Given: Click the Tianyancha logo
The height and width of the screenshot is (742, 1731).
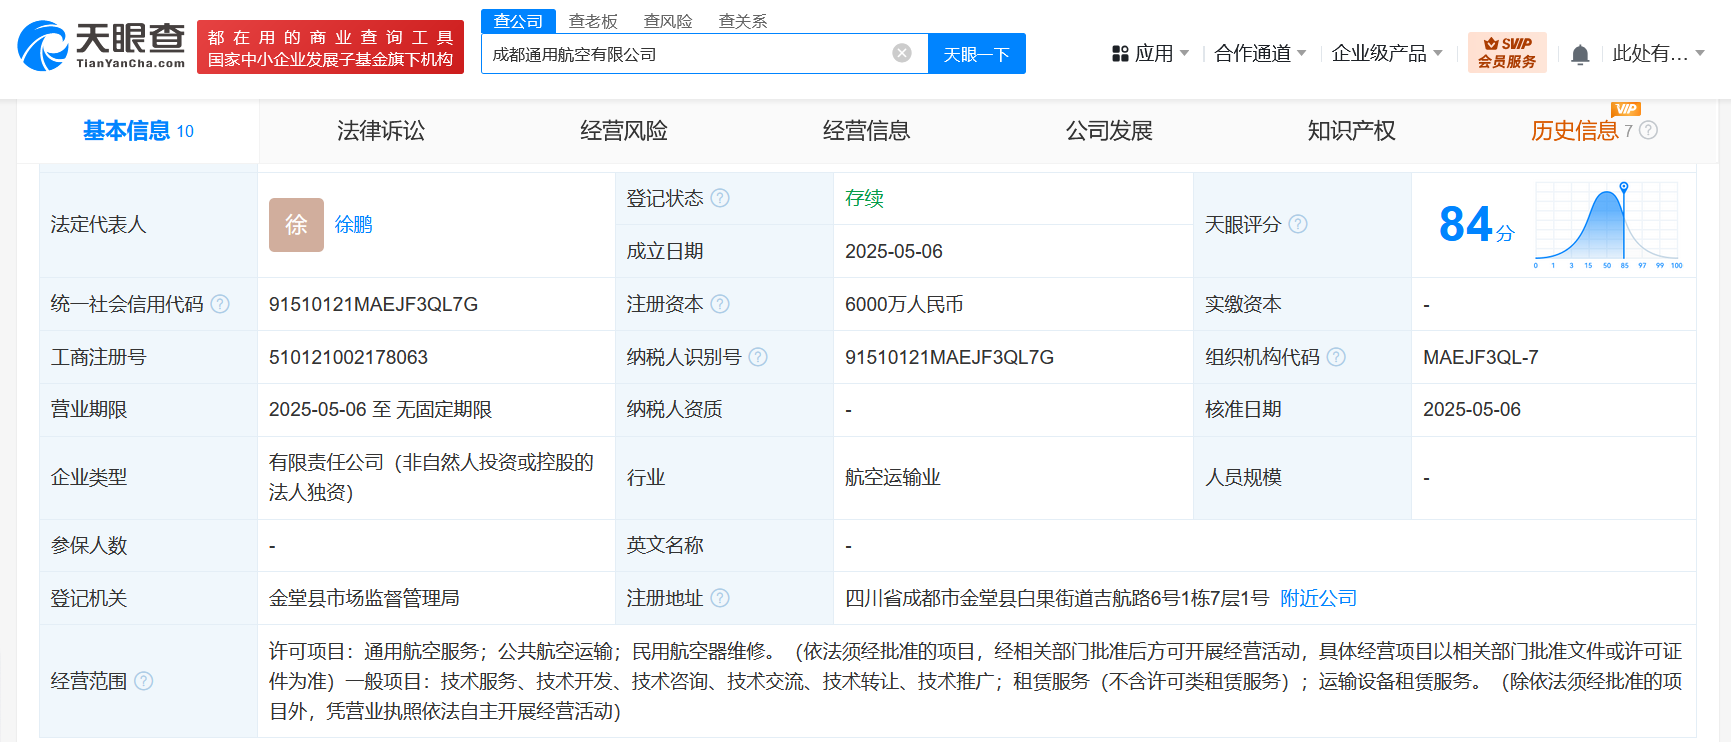Looking at the screenshot, I should pyautogui.click(x=101, y=46).
